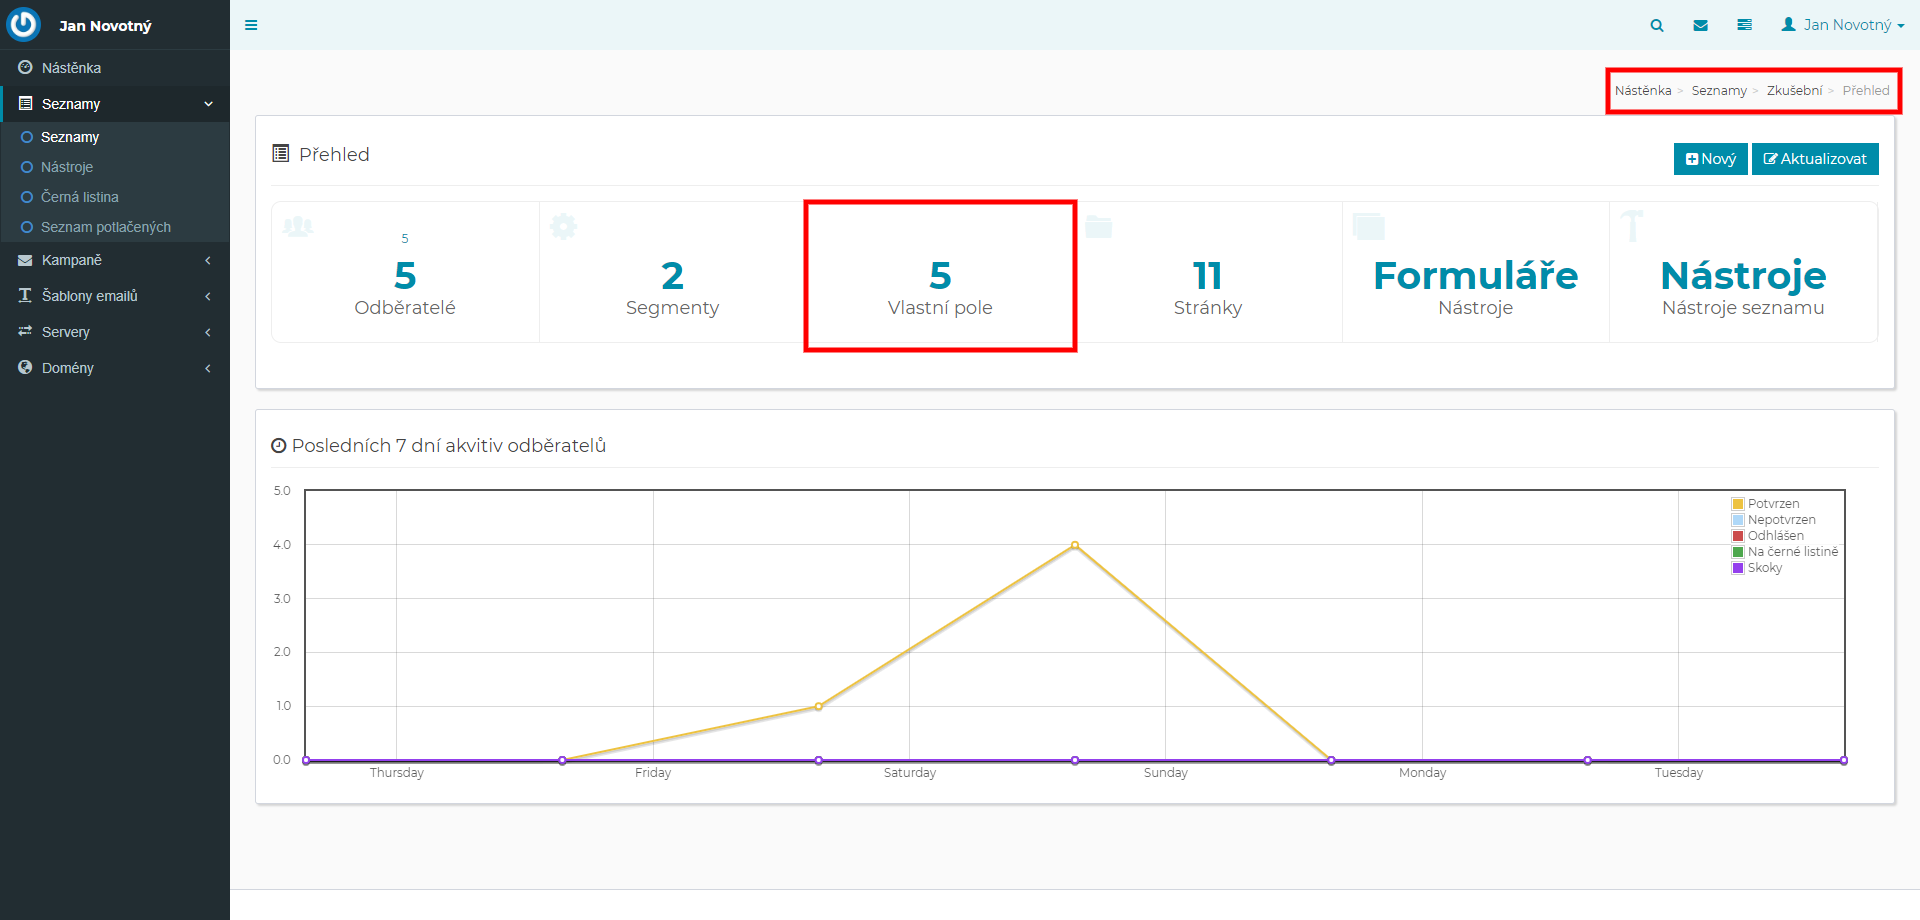Click the Nový button

[1710, 159]
